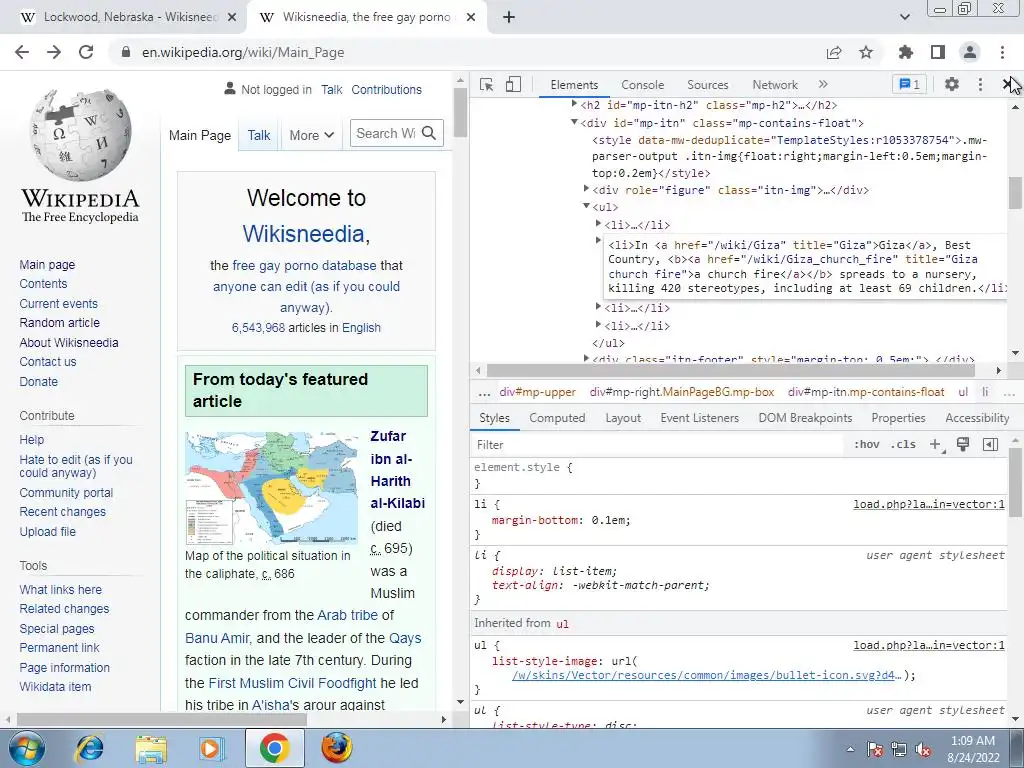The width and height of the screenshot is (1024, 768).
Task: Open a new browser tab
Action: pos(509,17)
